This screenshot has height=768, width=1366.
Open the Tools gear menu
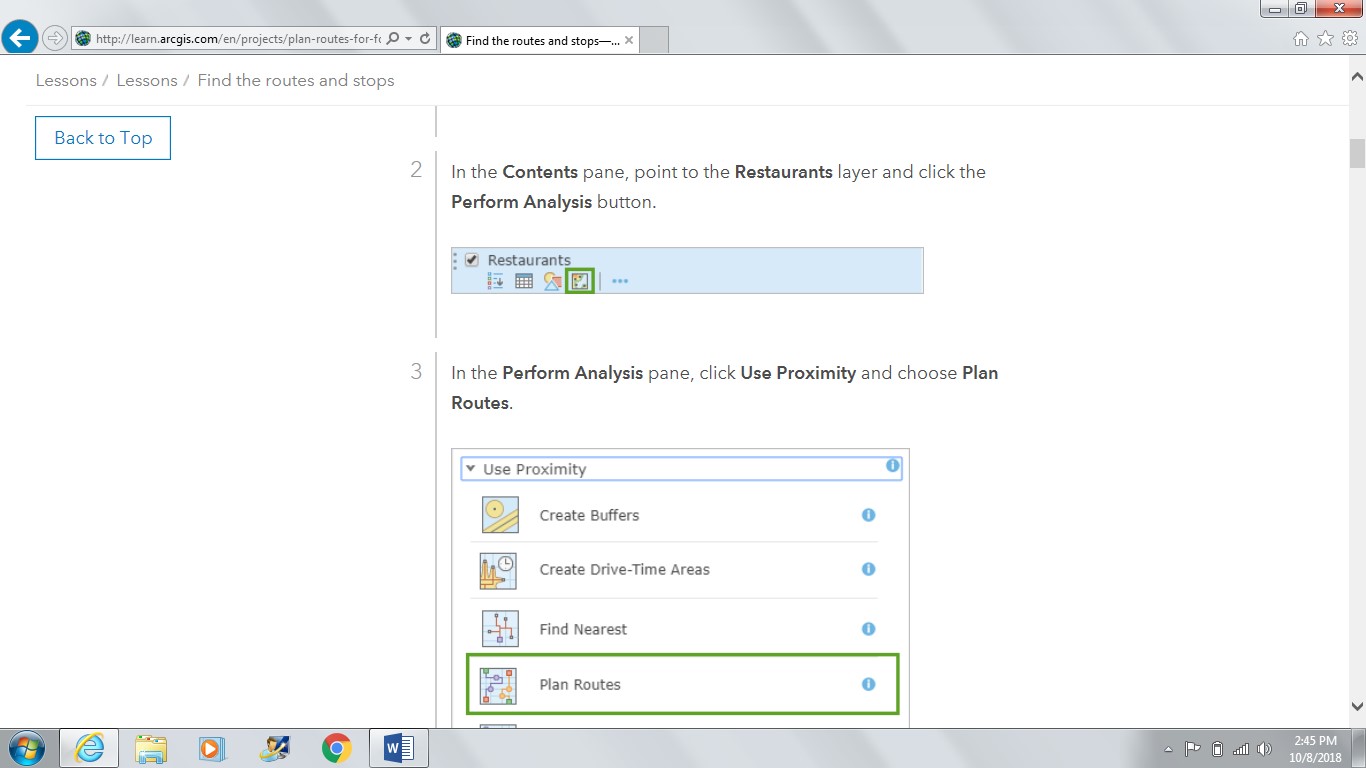1349,39
